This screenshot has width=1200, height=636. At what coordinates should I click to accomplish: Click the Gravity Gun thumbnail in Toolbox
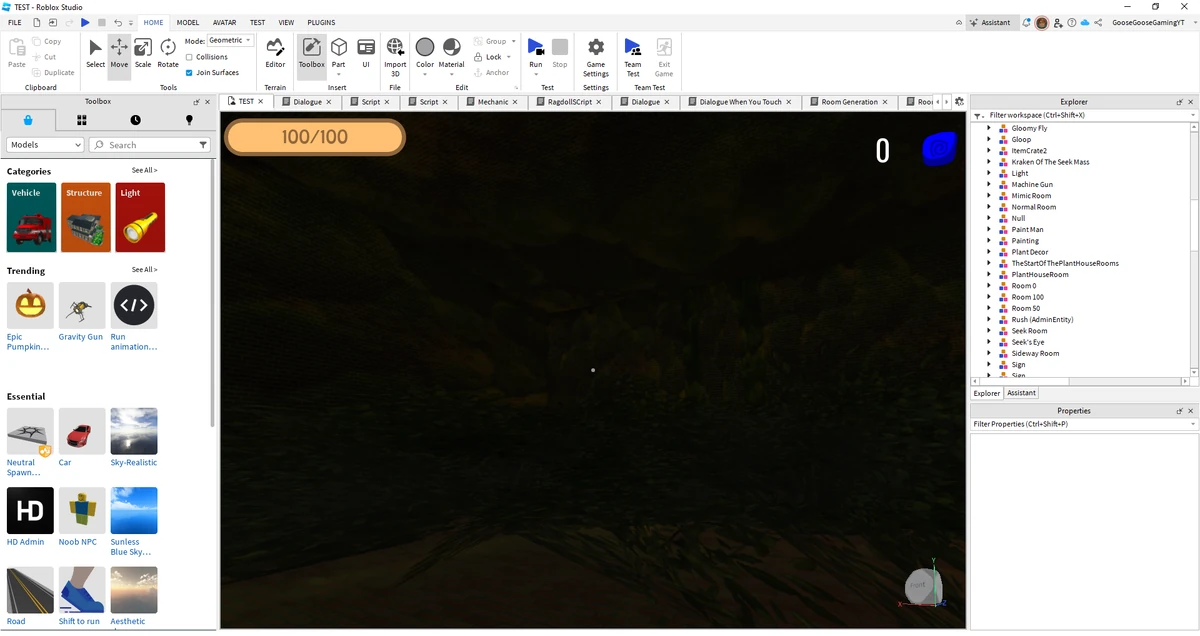point(81,305)
